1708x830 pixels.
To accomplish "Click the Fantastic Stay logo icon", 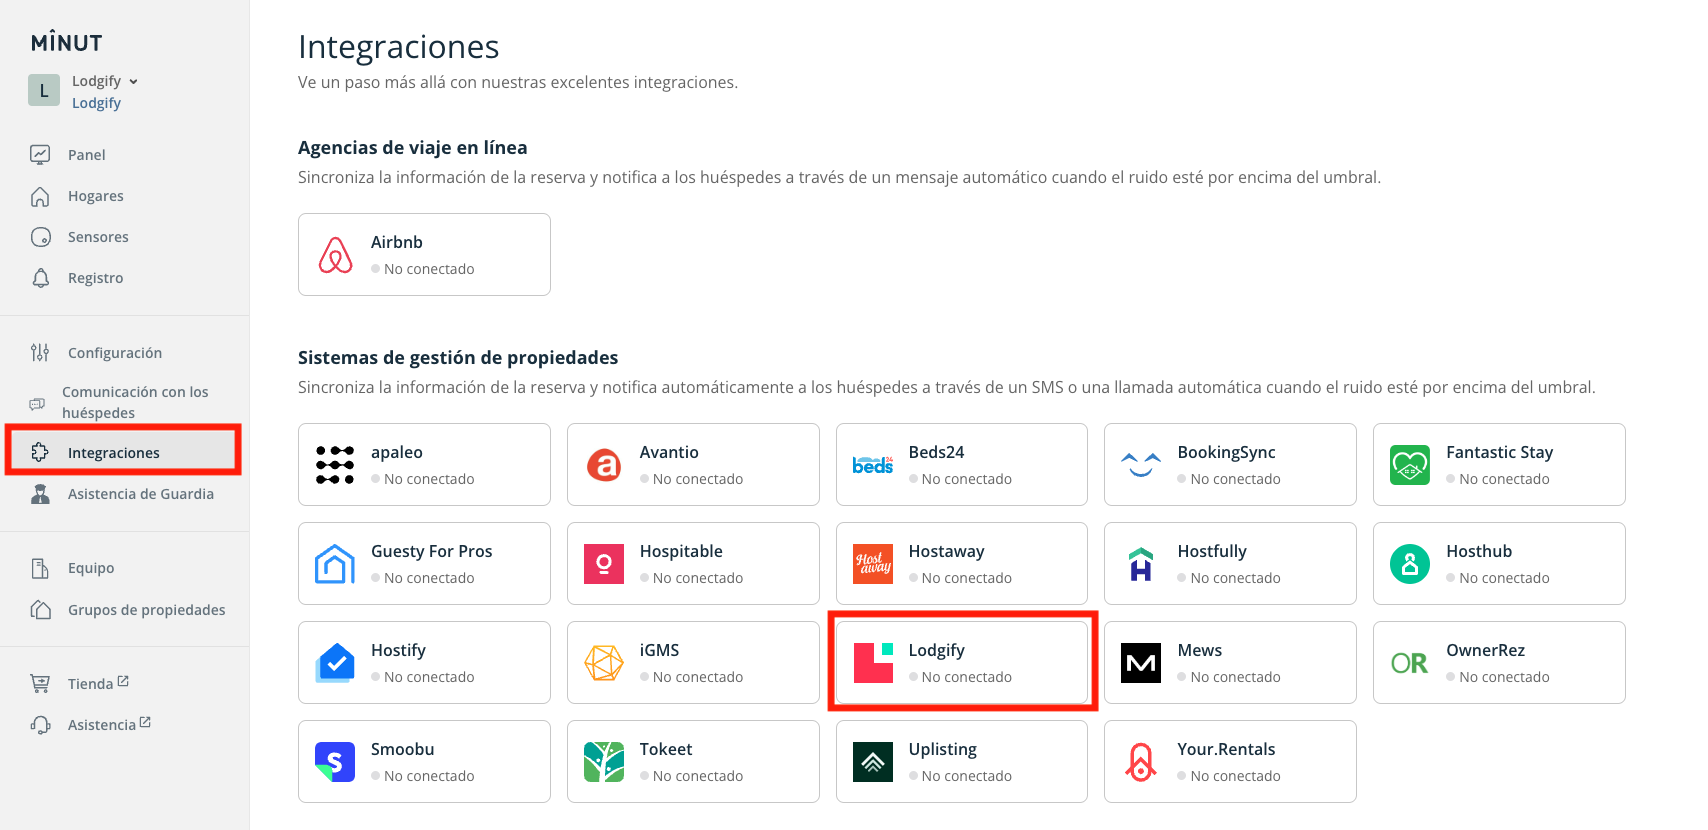I will (1410, 465).
